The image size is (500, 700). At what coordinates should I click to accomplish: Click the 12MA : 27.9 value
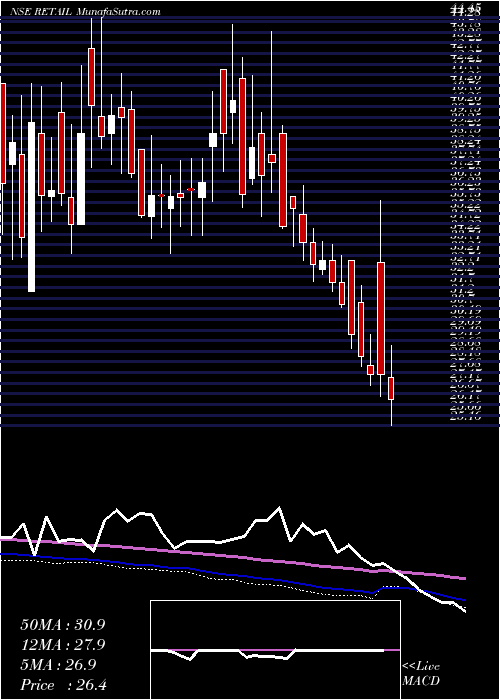(x=62, y=645)
